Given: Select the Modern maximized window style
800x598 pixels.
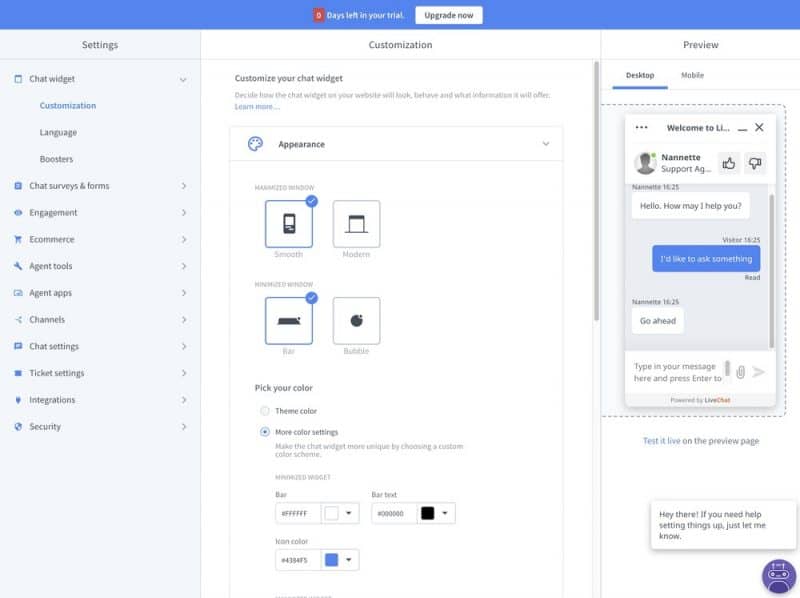Looking at the screenshot, I should point(356,224).
